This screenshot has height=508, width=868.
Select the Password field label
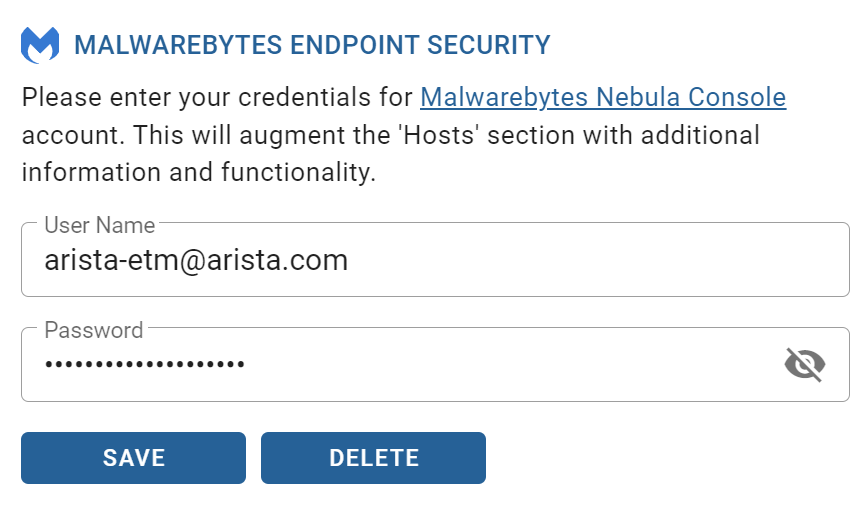point(94,330)
